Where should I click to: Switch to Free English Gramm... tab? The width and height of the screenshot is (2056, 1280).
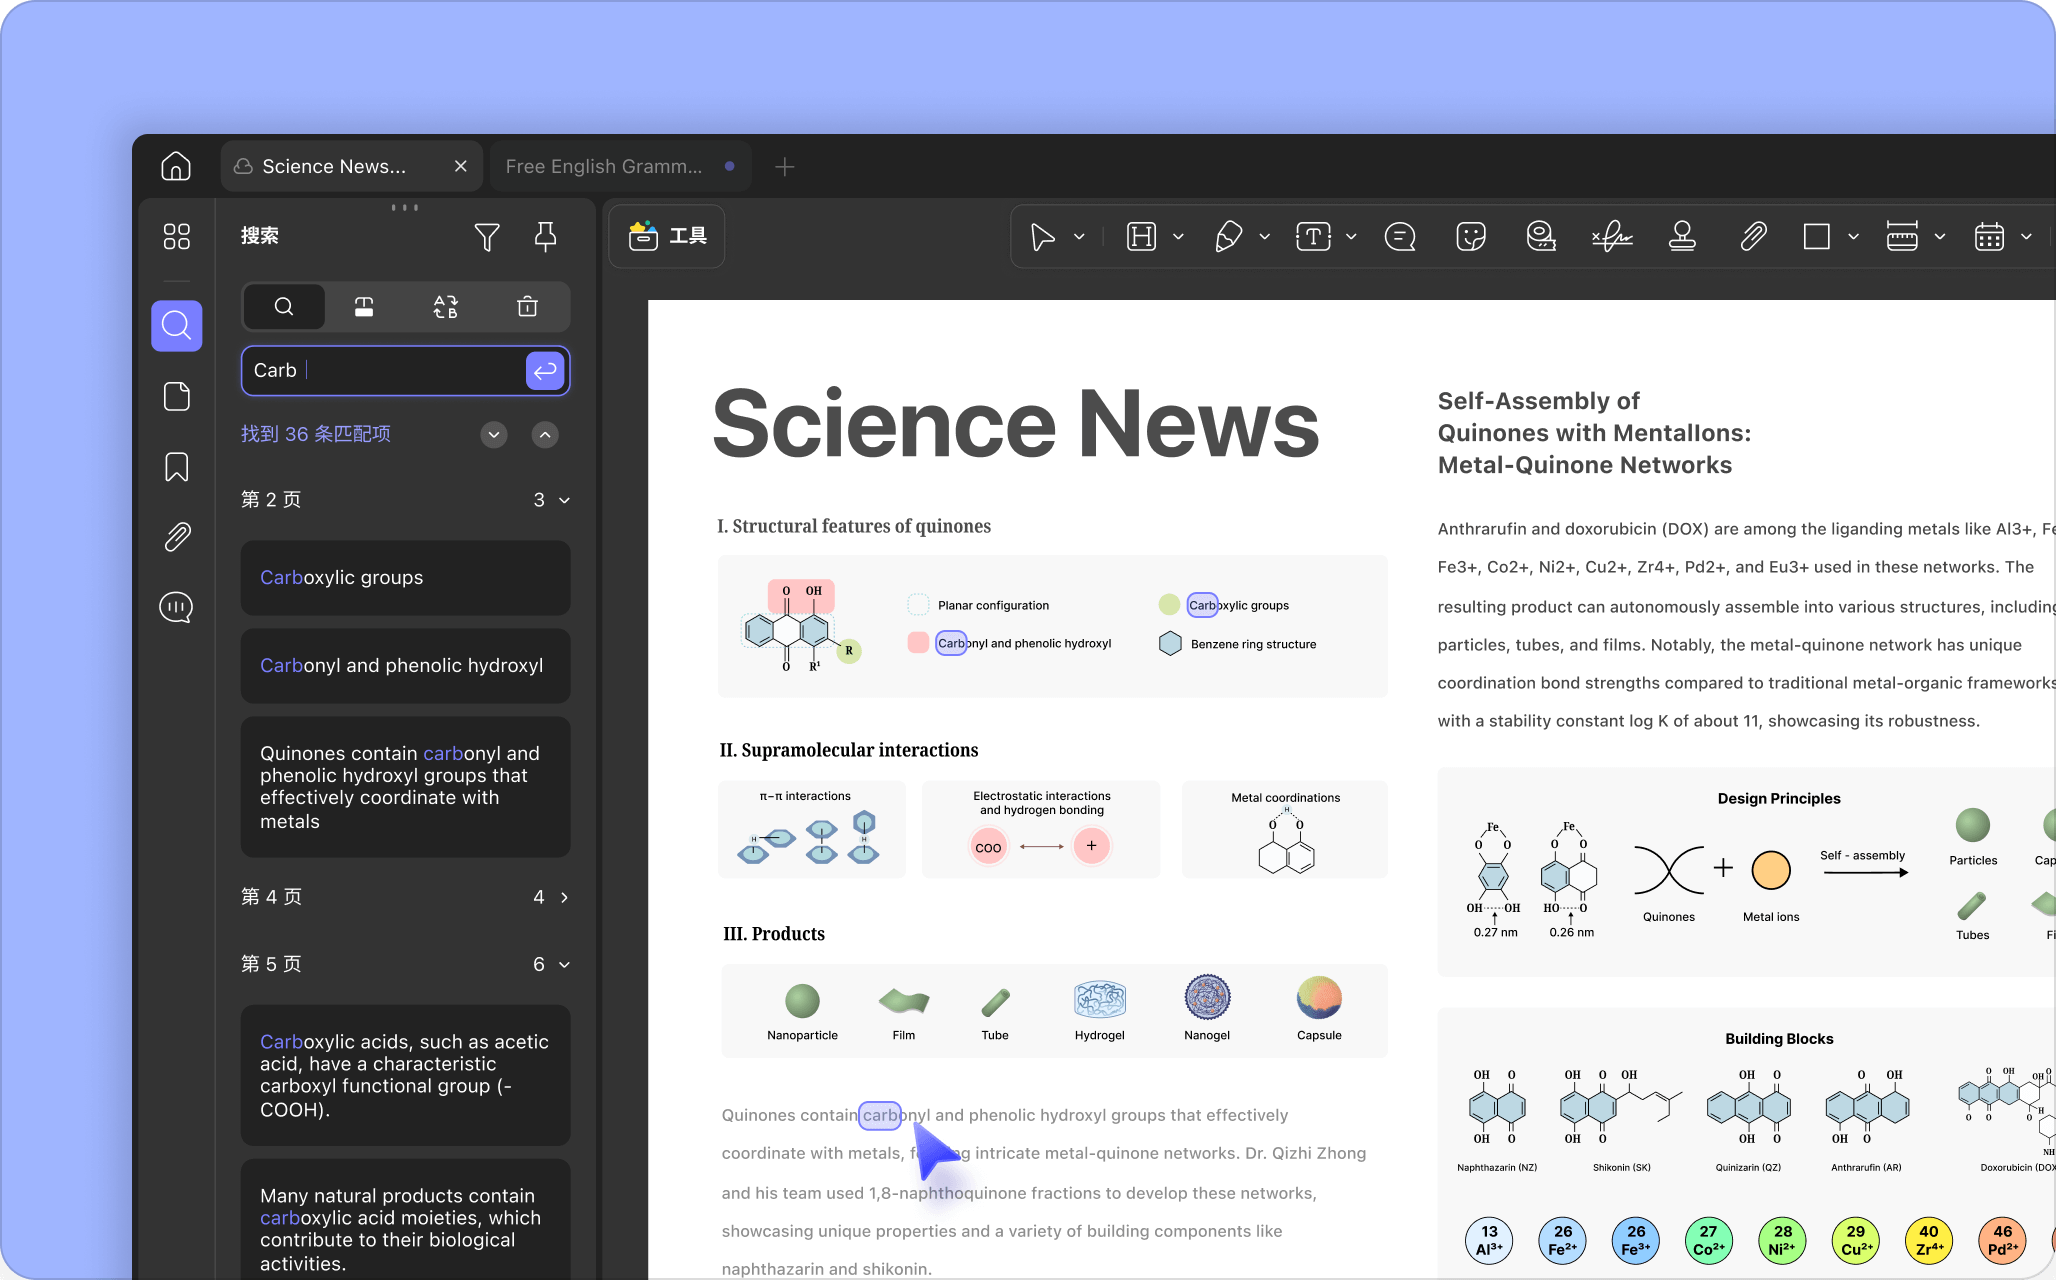[604, 166]
